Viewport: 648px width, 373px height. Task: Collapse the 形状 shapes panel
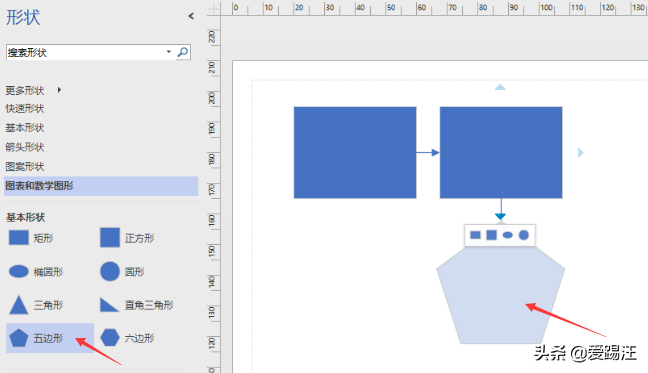191,16
